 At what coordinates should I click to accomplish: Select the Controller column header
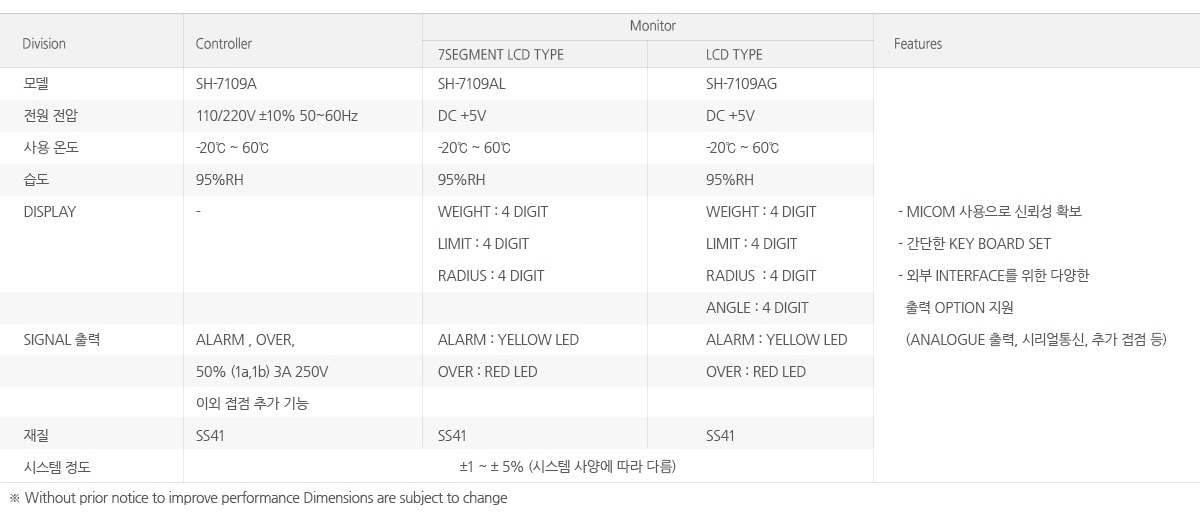coord(224,44)
